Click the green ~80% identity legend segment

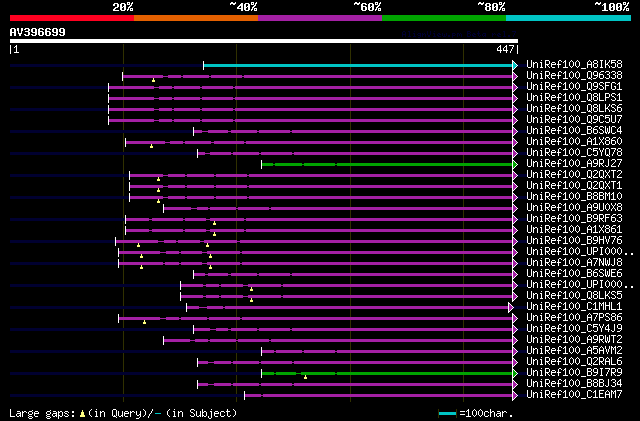coord(444,18)
